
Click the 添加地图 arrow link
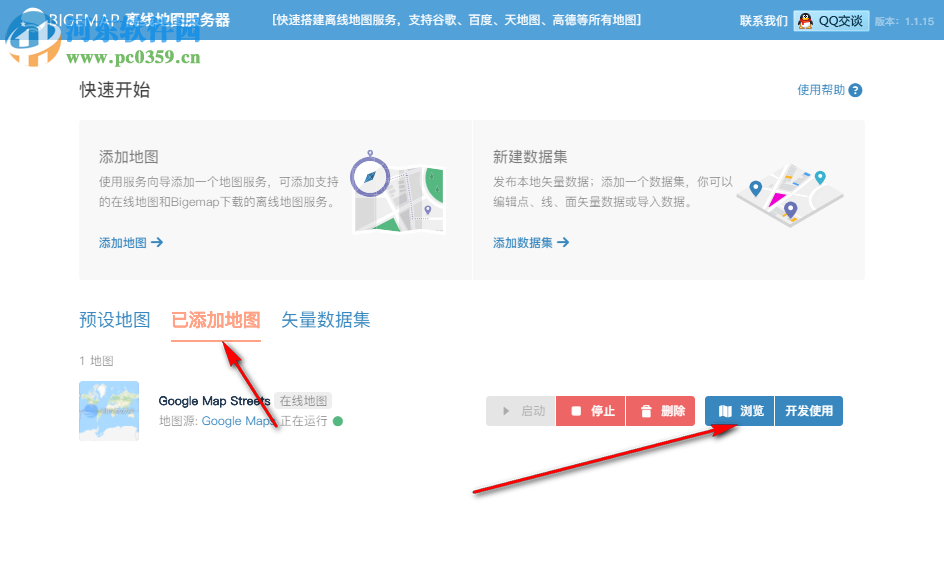pyautogui.click(x=131, y=243)
